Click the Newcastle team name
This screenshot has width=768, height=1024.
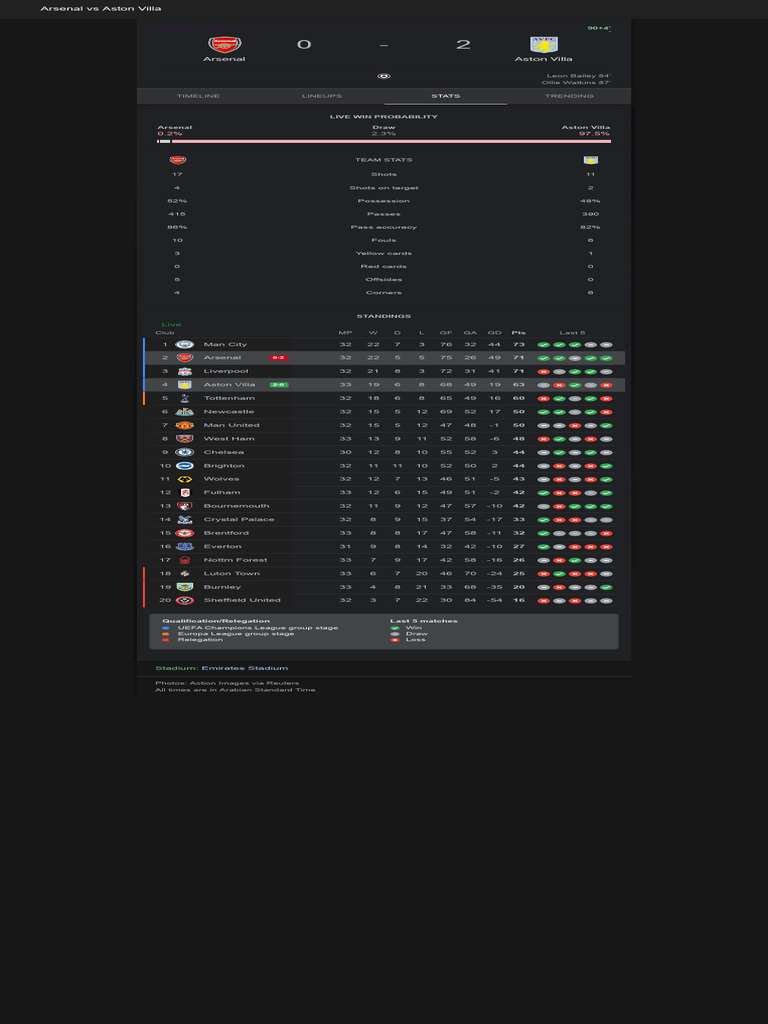[229, 411]
